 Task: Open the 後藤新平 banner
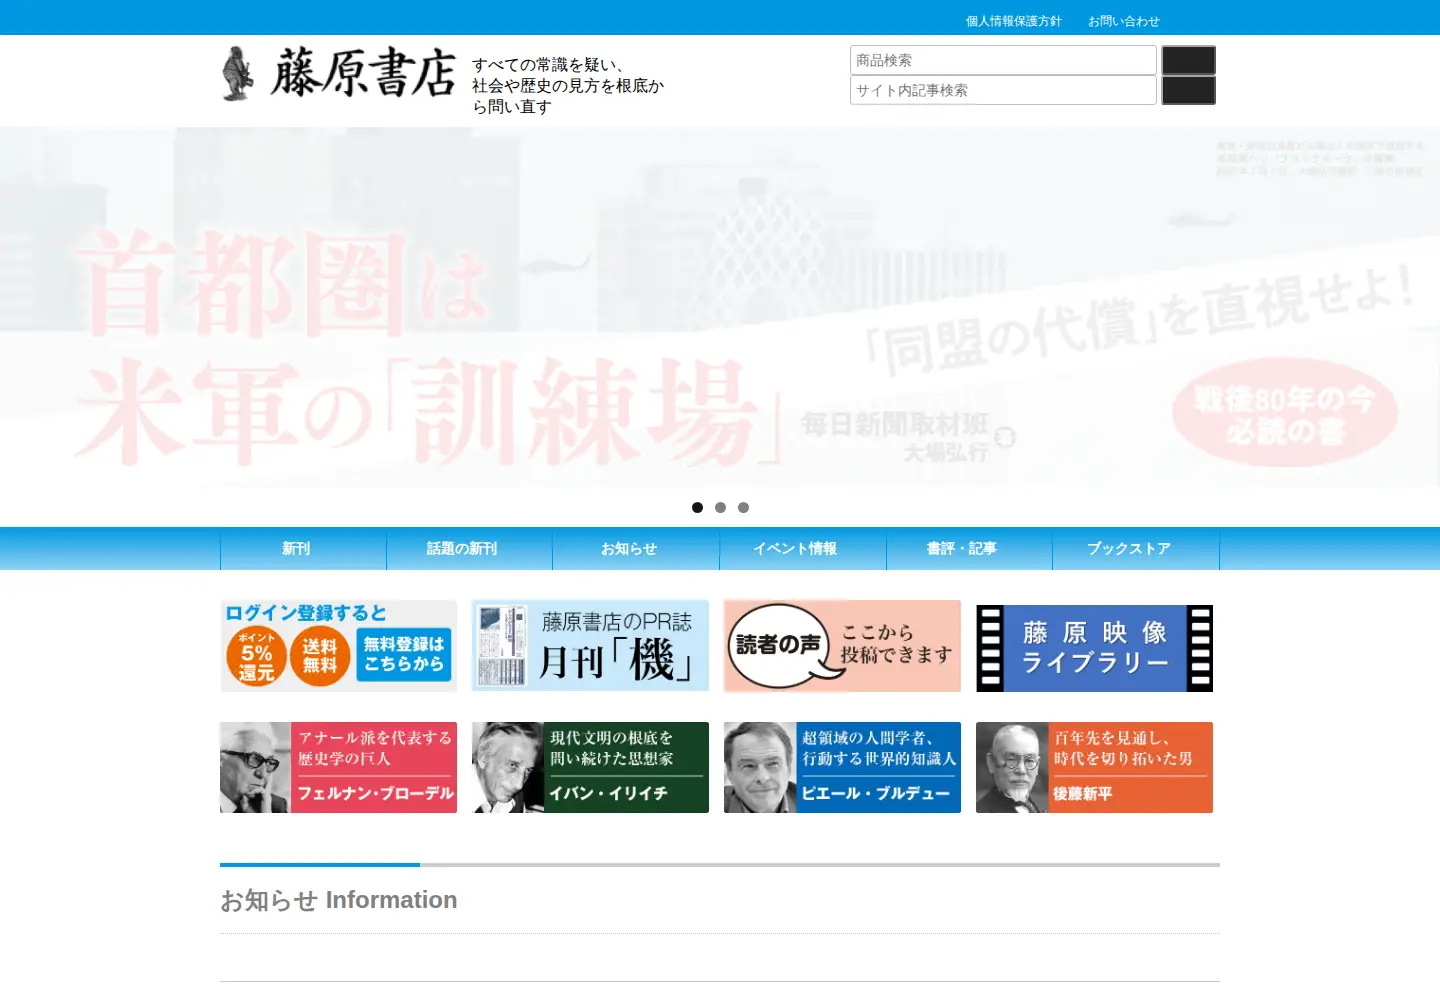click(1094, 767)
